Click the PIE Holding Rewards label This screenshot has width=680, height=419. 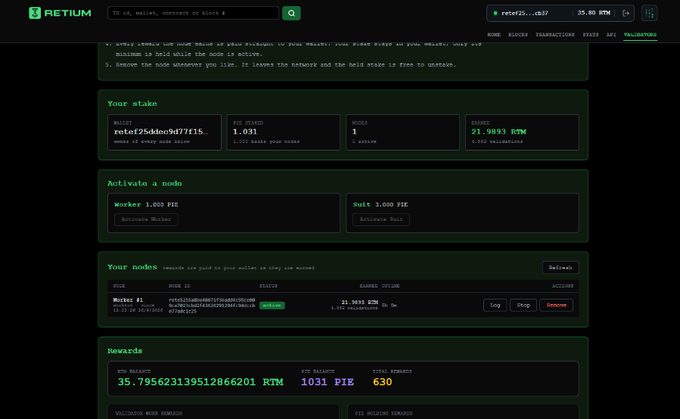click(384, 413)
